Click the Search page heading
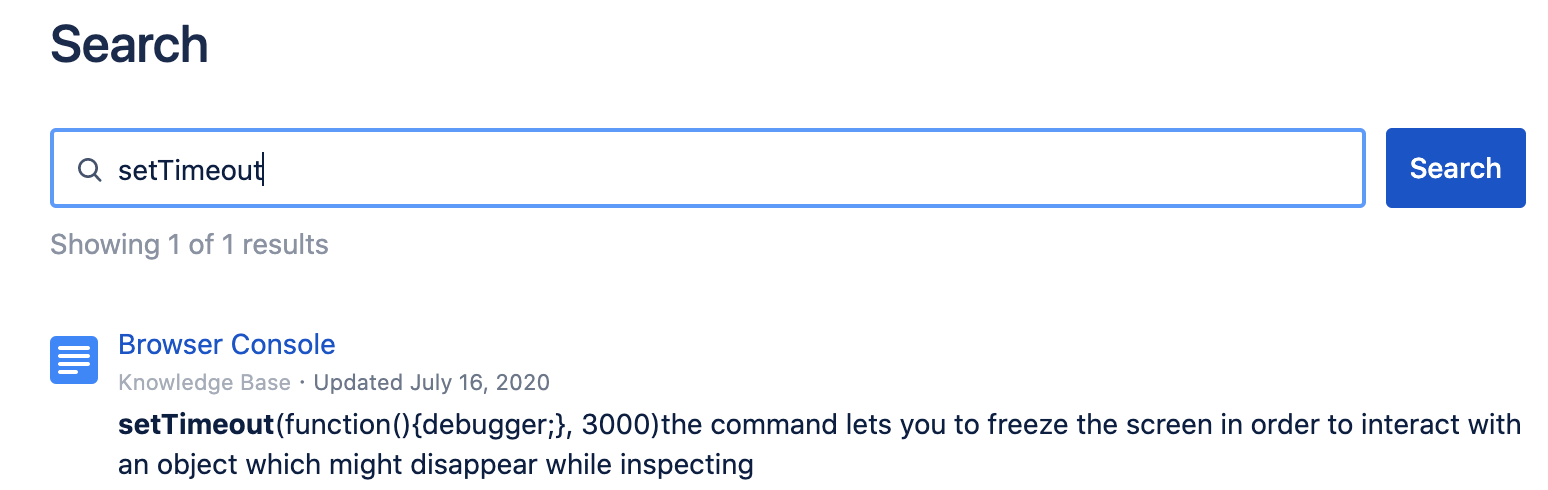The width and height of the screenshot is (1548, 490). [x=129, y=45]
